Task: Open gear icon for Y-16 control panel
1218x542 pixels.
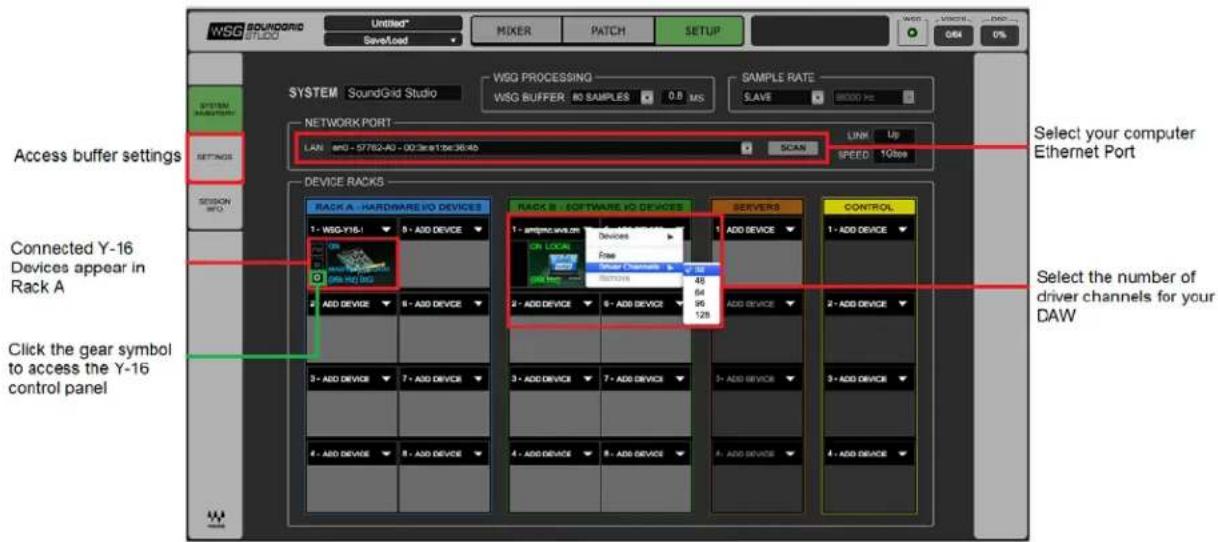Action: coord(317,276)
